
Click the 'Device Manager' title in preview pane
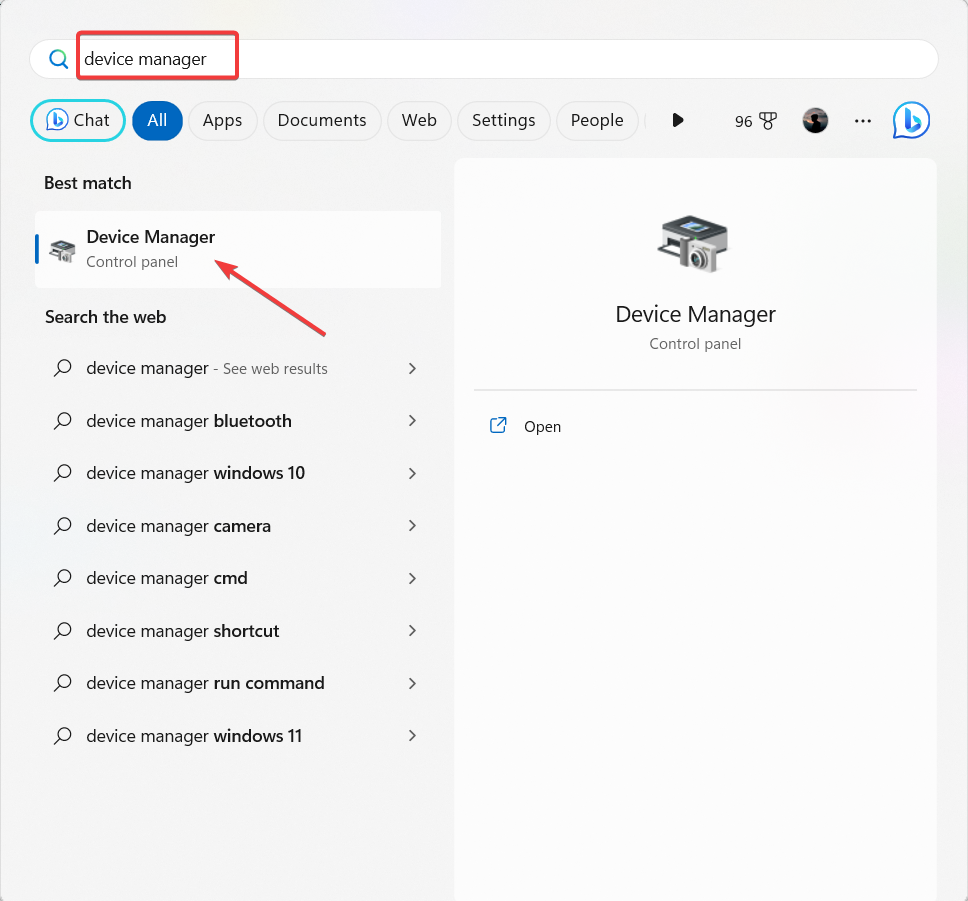click(x=695, y=315)
